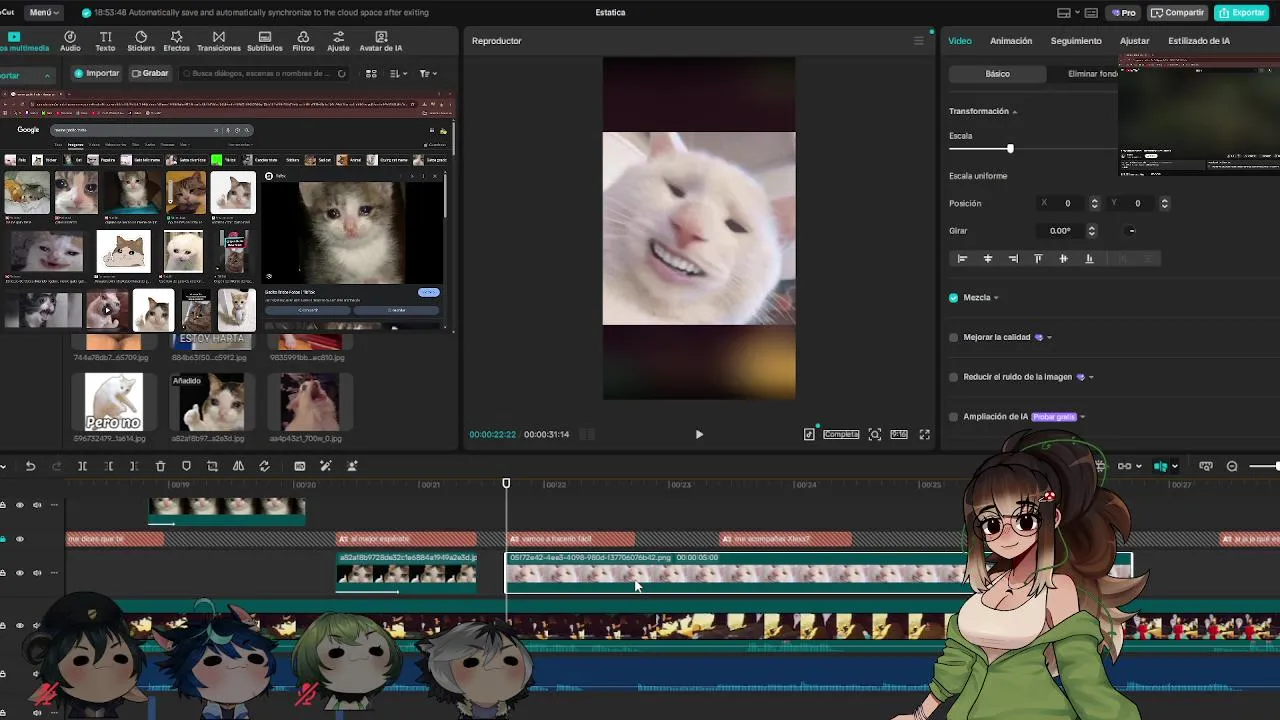Viewport: 1280px width, 720px height.
Task: Open the Efectos panel
Action: [176, 41]
